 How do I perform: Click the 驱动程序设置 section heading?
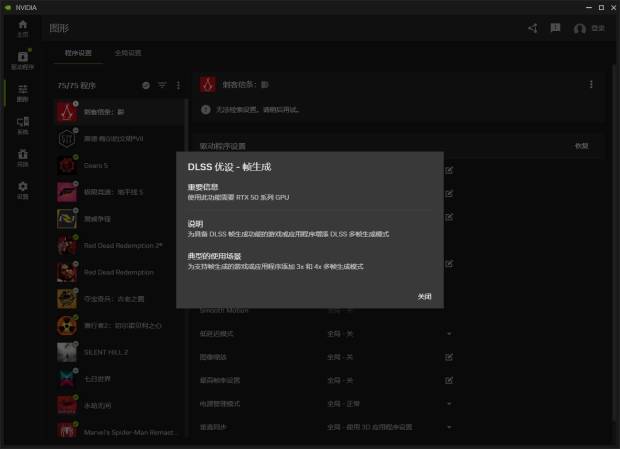click(x=223, y=146)
